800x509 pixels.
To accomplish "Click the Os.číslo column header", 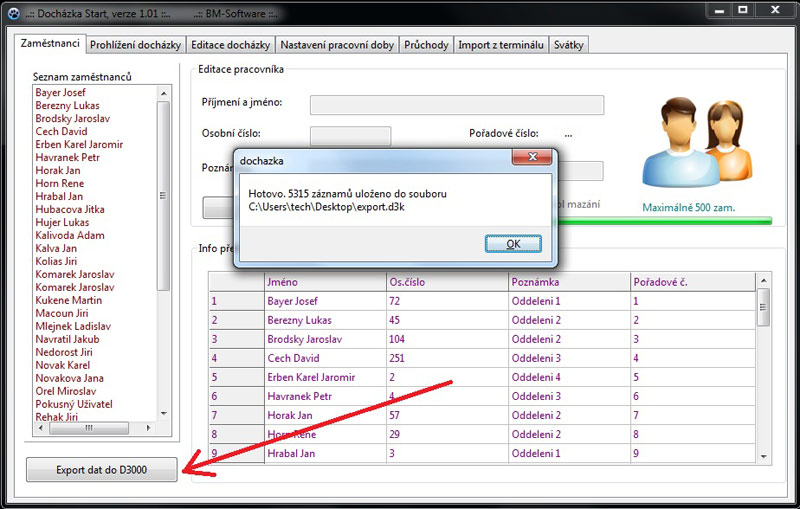I will click(x=447, y=282).
